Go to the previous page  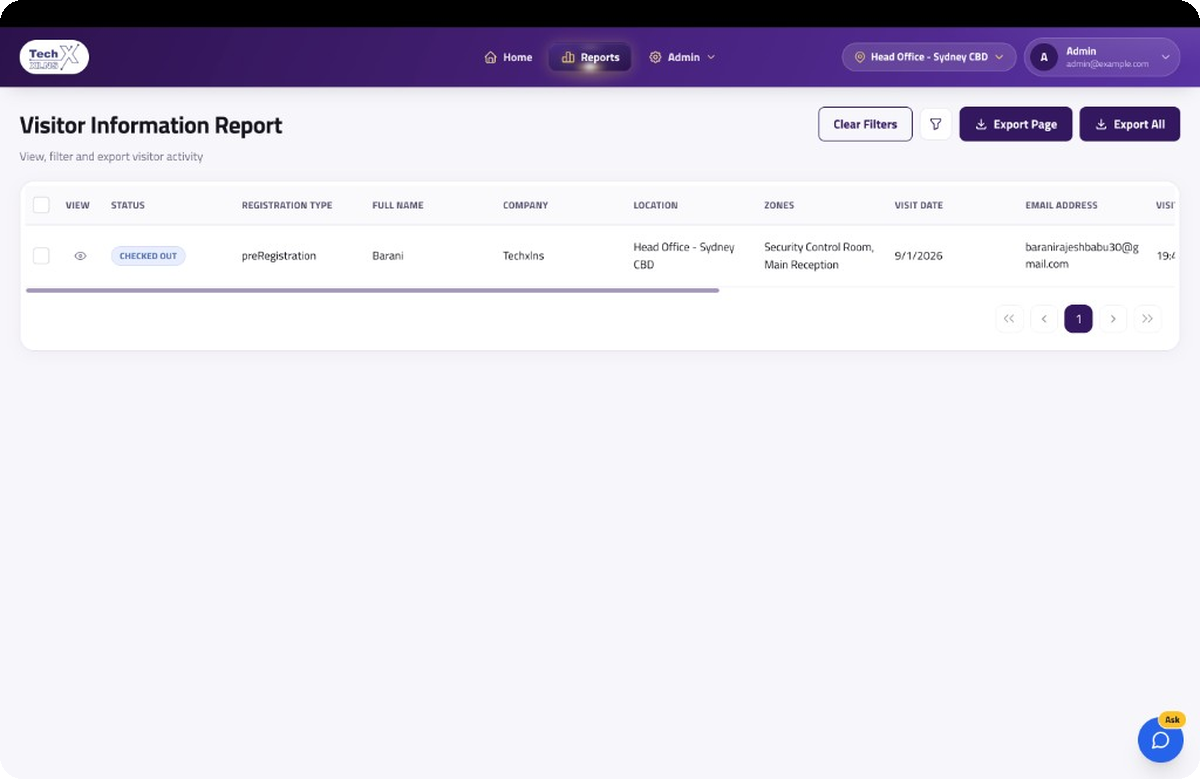point(1044,319)
